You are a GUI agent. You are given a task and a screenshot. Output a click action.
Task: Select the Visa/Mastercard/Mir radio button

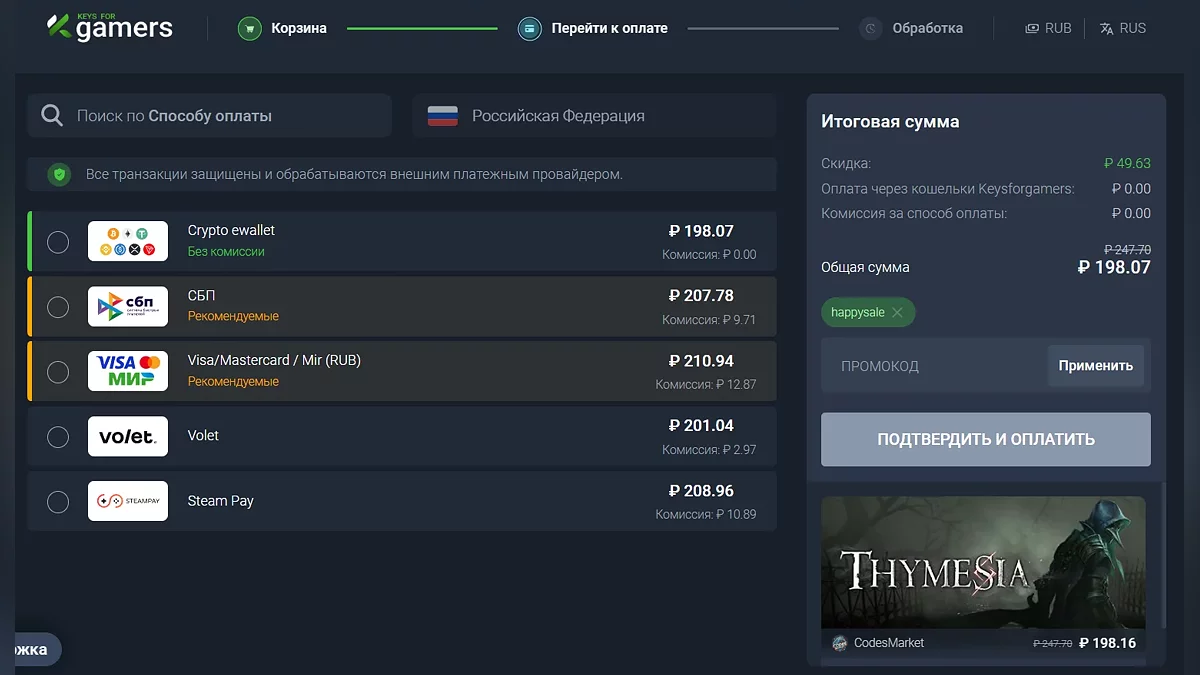tap(58, 372)
